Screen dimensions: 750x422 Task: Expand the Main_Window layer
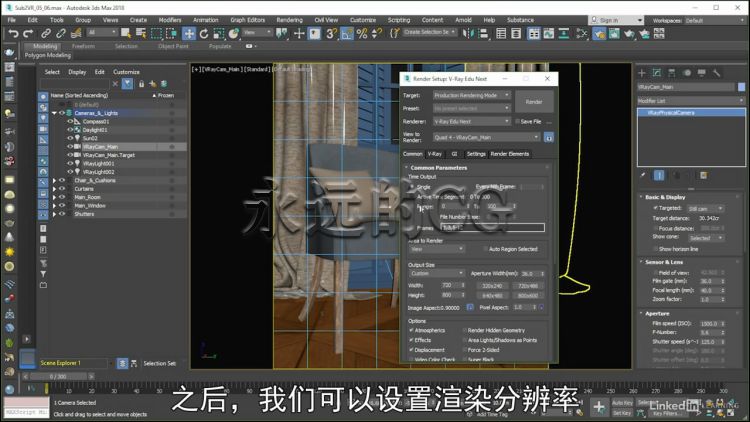point(54,206)
